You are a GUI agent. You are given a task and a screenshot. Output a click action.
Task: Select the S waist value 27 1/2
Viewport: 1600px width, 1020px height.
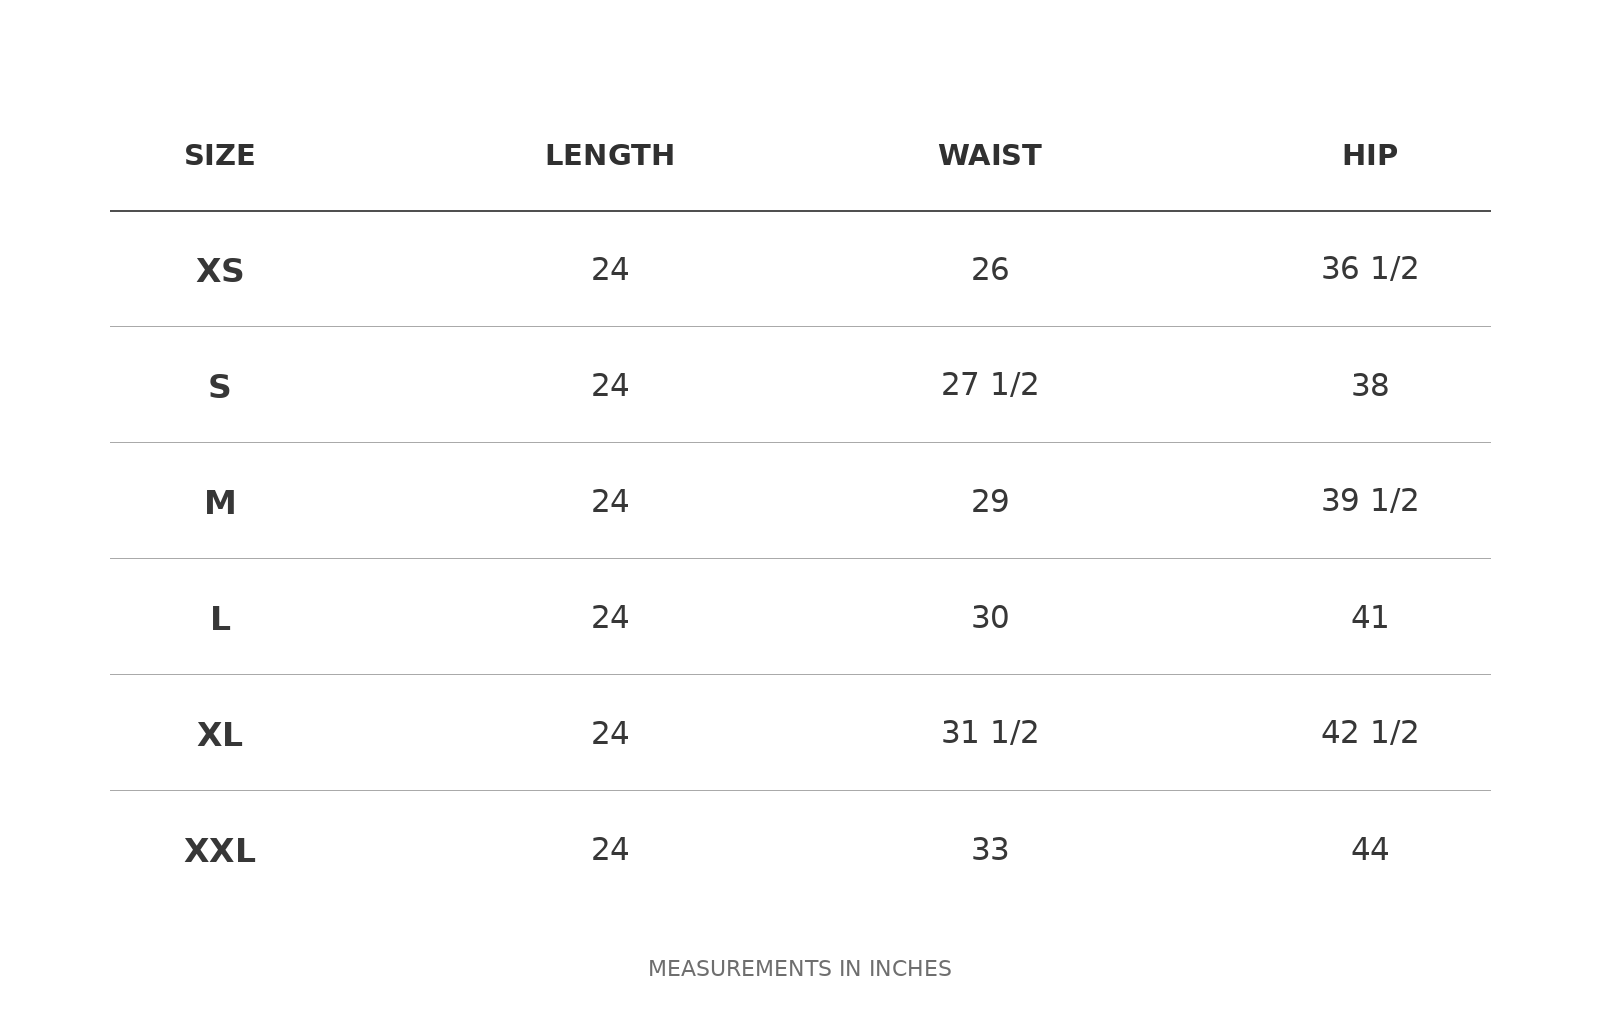(990, 385)
